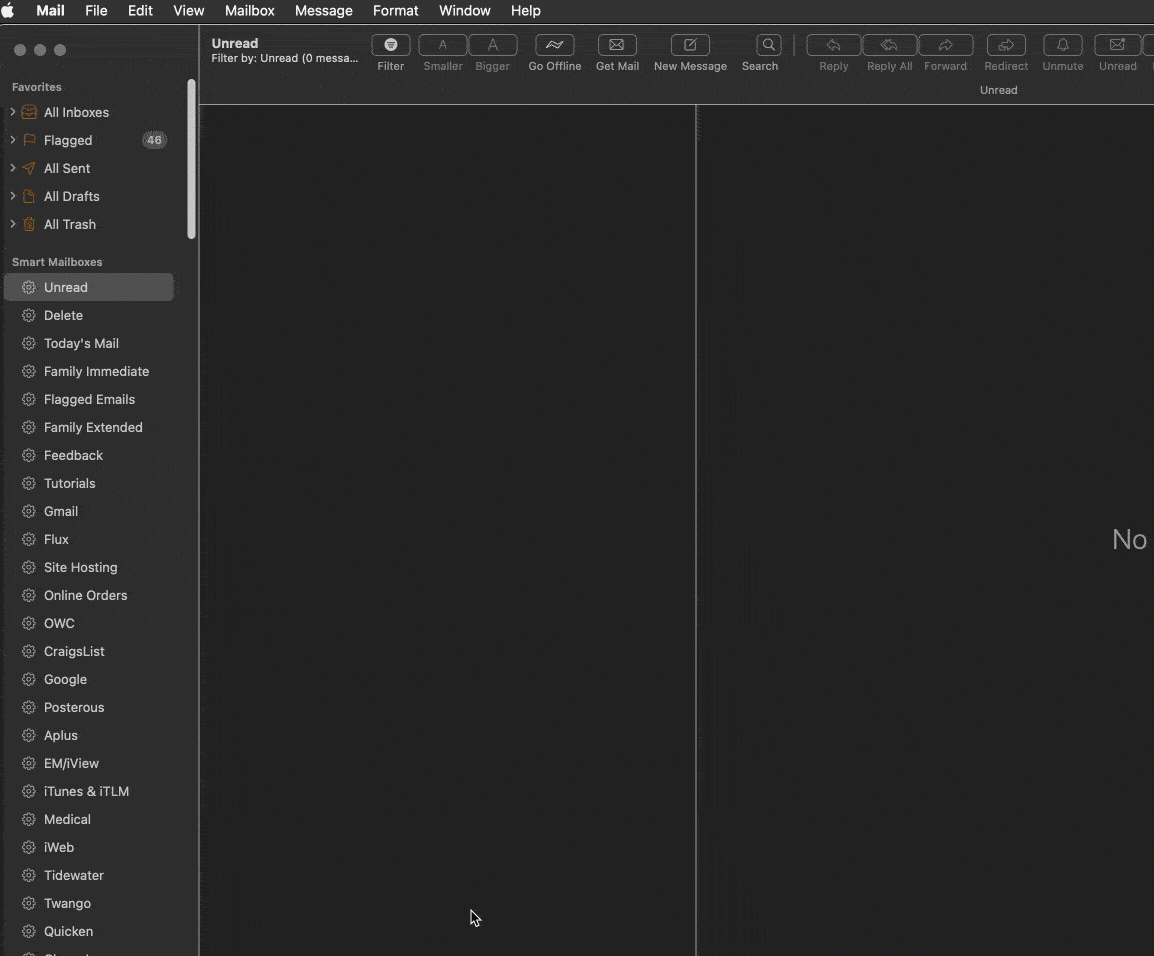Screen dimensions: 1154x956
Task: Click gear icon beside CraigsList
Action: pos(29,651)
